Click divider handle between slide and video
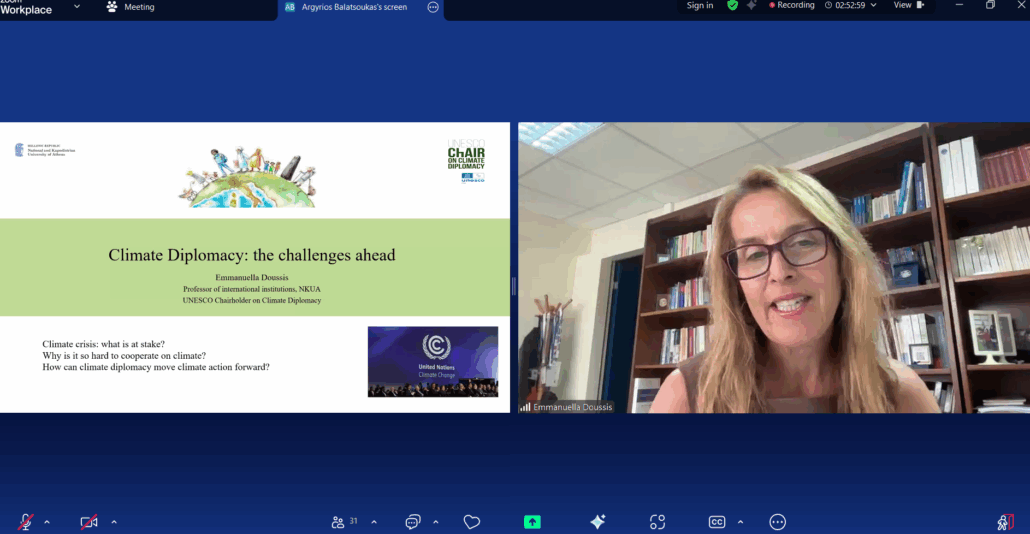This screenshot has height=534, width=1030. pyautogui.click(x=514, y=286)
